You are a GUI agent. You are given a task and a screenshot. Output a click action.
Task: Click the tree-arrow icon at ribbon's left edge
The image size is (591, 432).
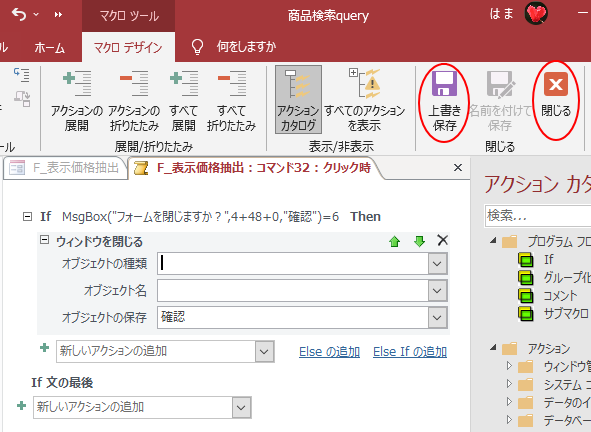pos(21,75)
